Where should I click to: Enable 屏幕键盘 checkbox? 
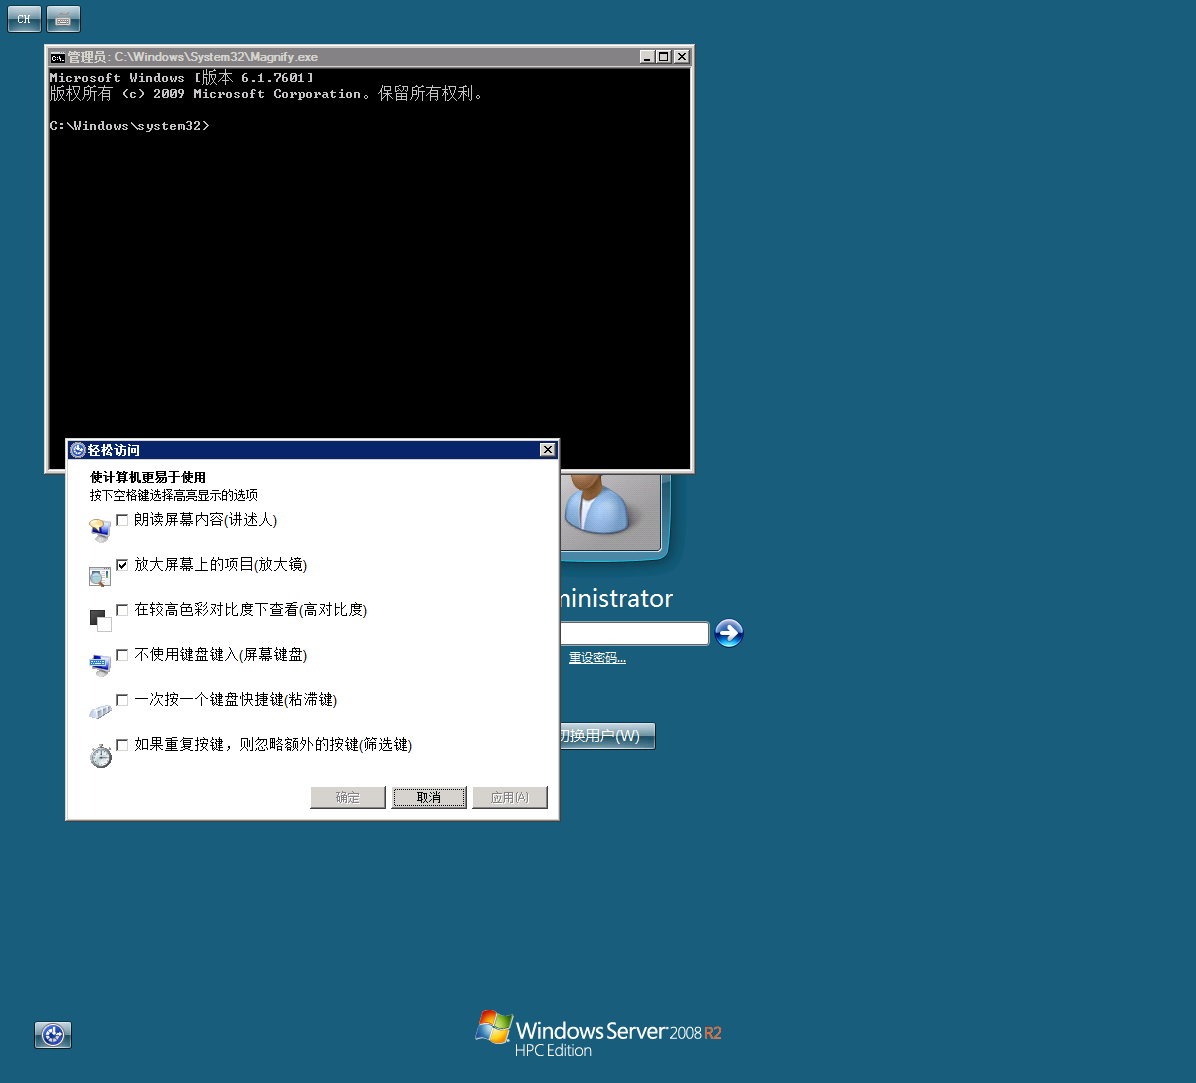click(122, 655)
